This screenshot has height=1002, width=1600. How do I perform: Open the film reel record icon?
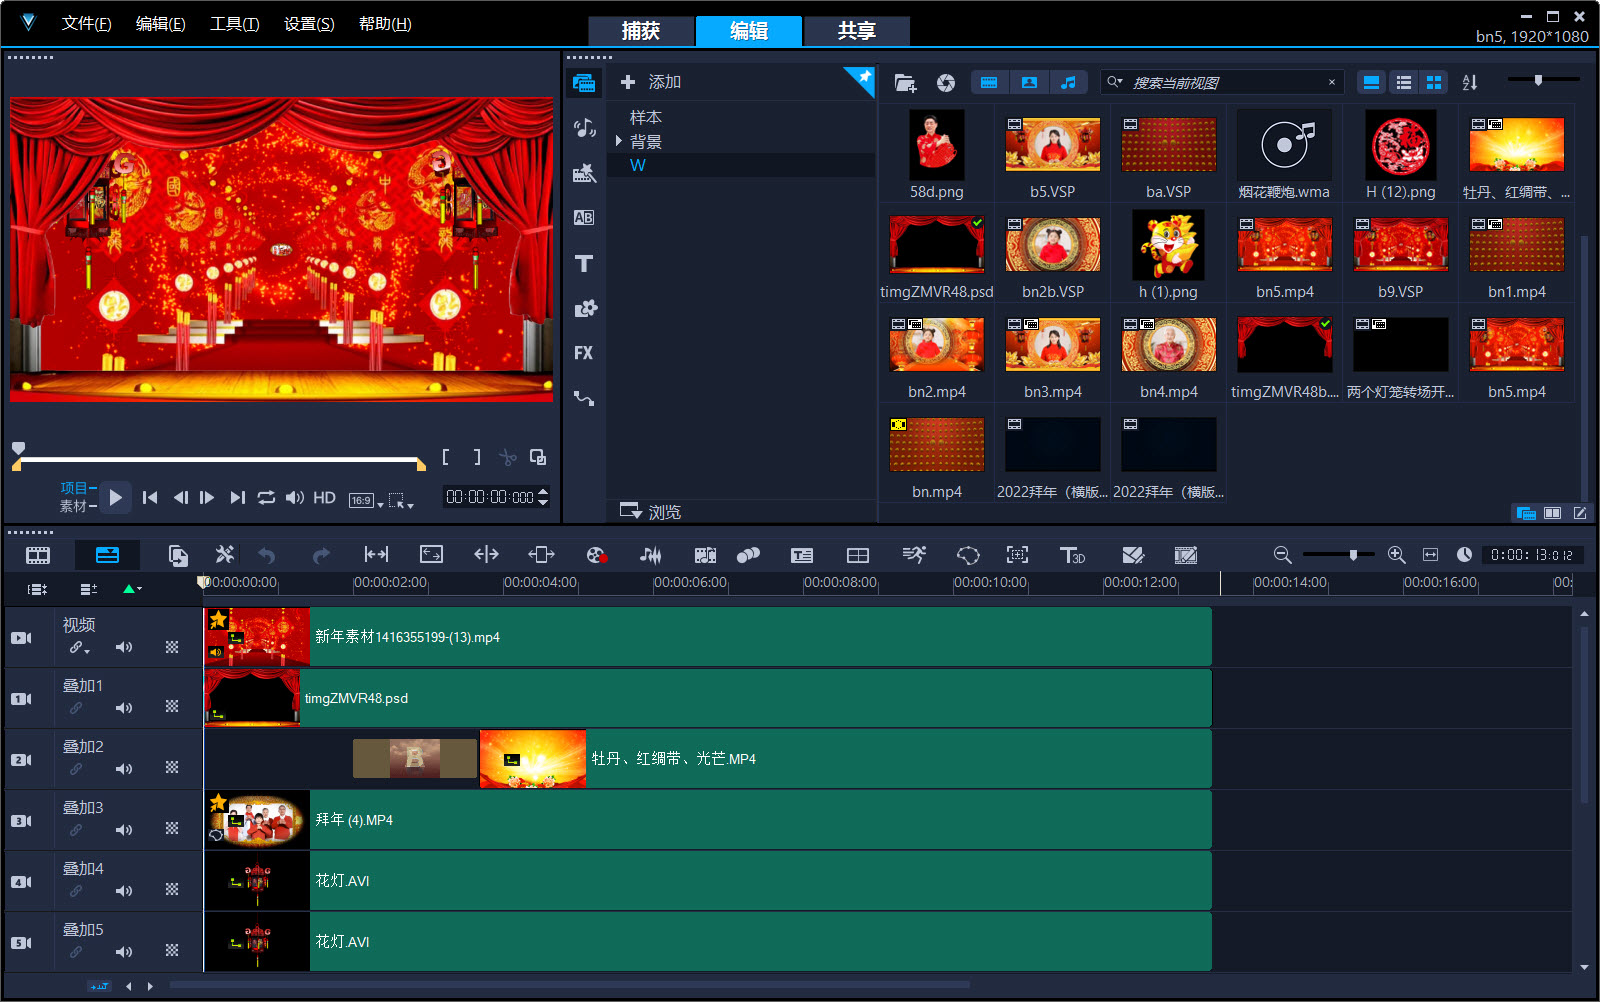(596, 555)
